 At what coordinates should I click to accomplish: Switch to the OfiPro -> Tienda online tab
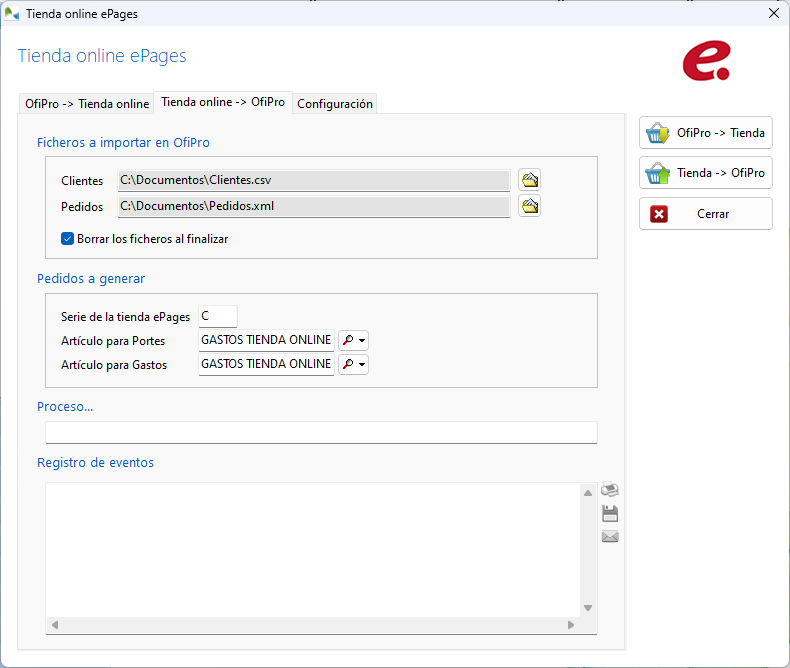[x=87, y=104]
